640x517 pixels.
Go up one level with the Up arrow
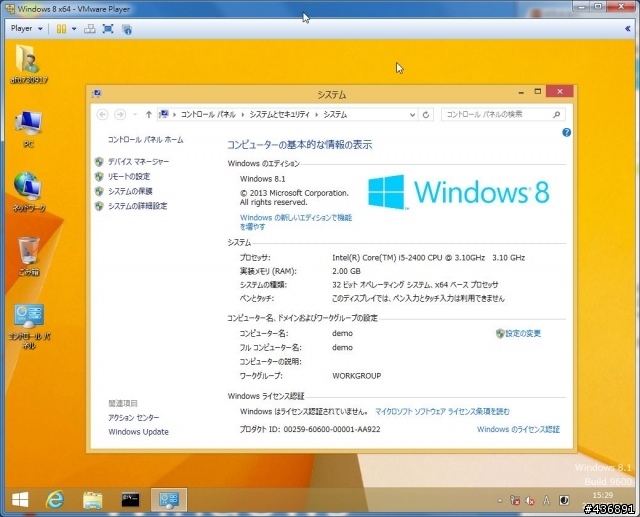pyautogui.click(x=149, y=115)
